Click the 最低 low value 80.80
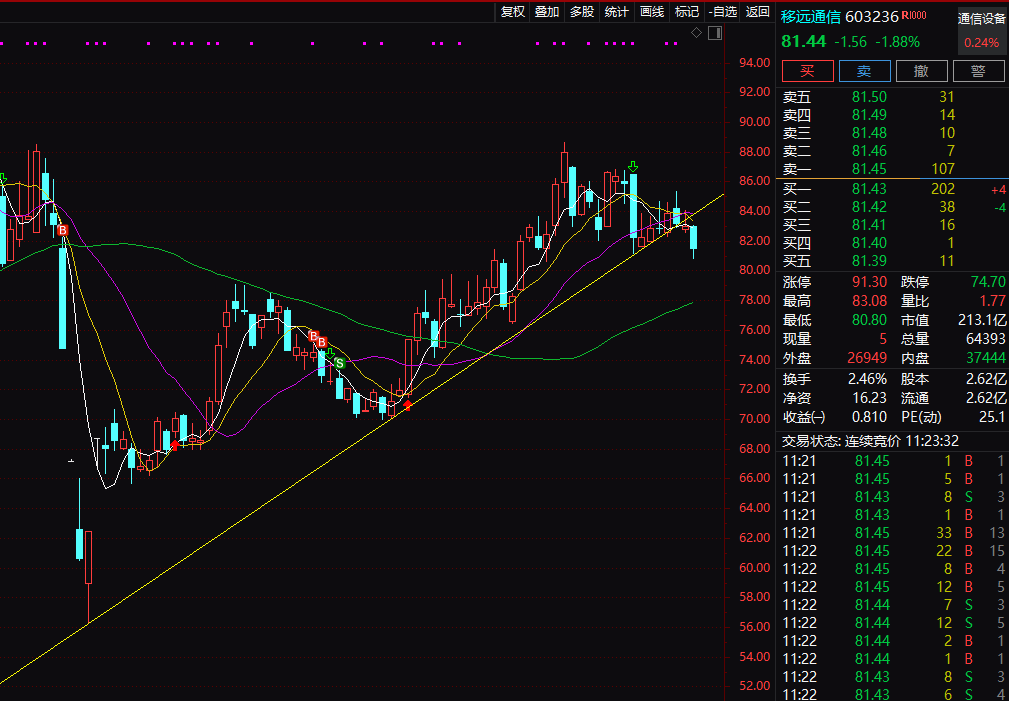 coord(869,320)
